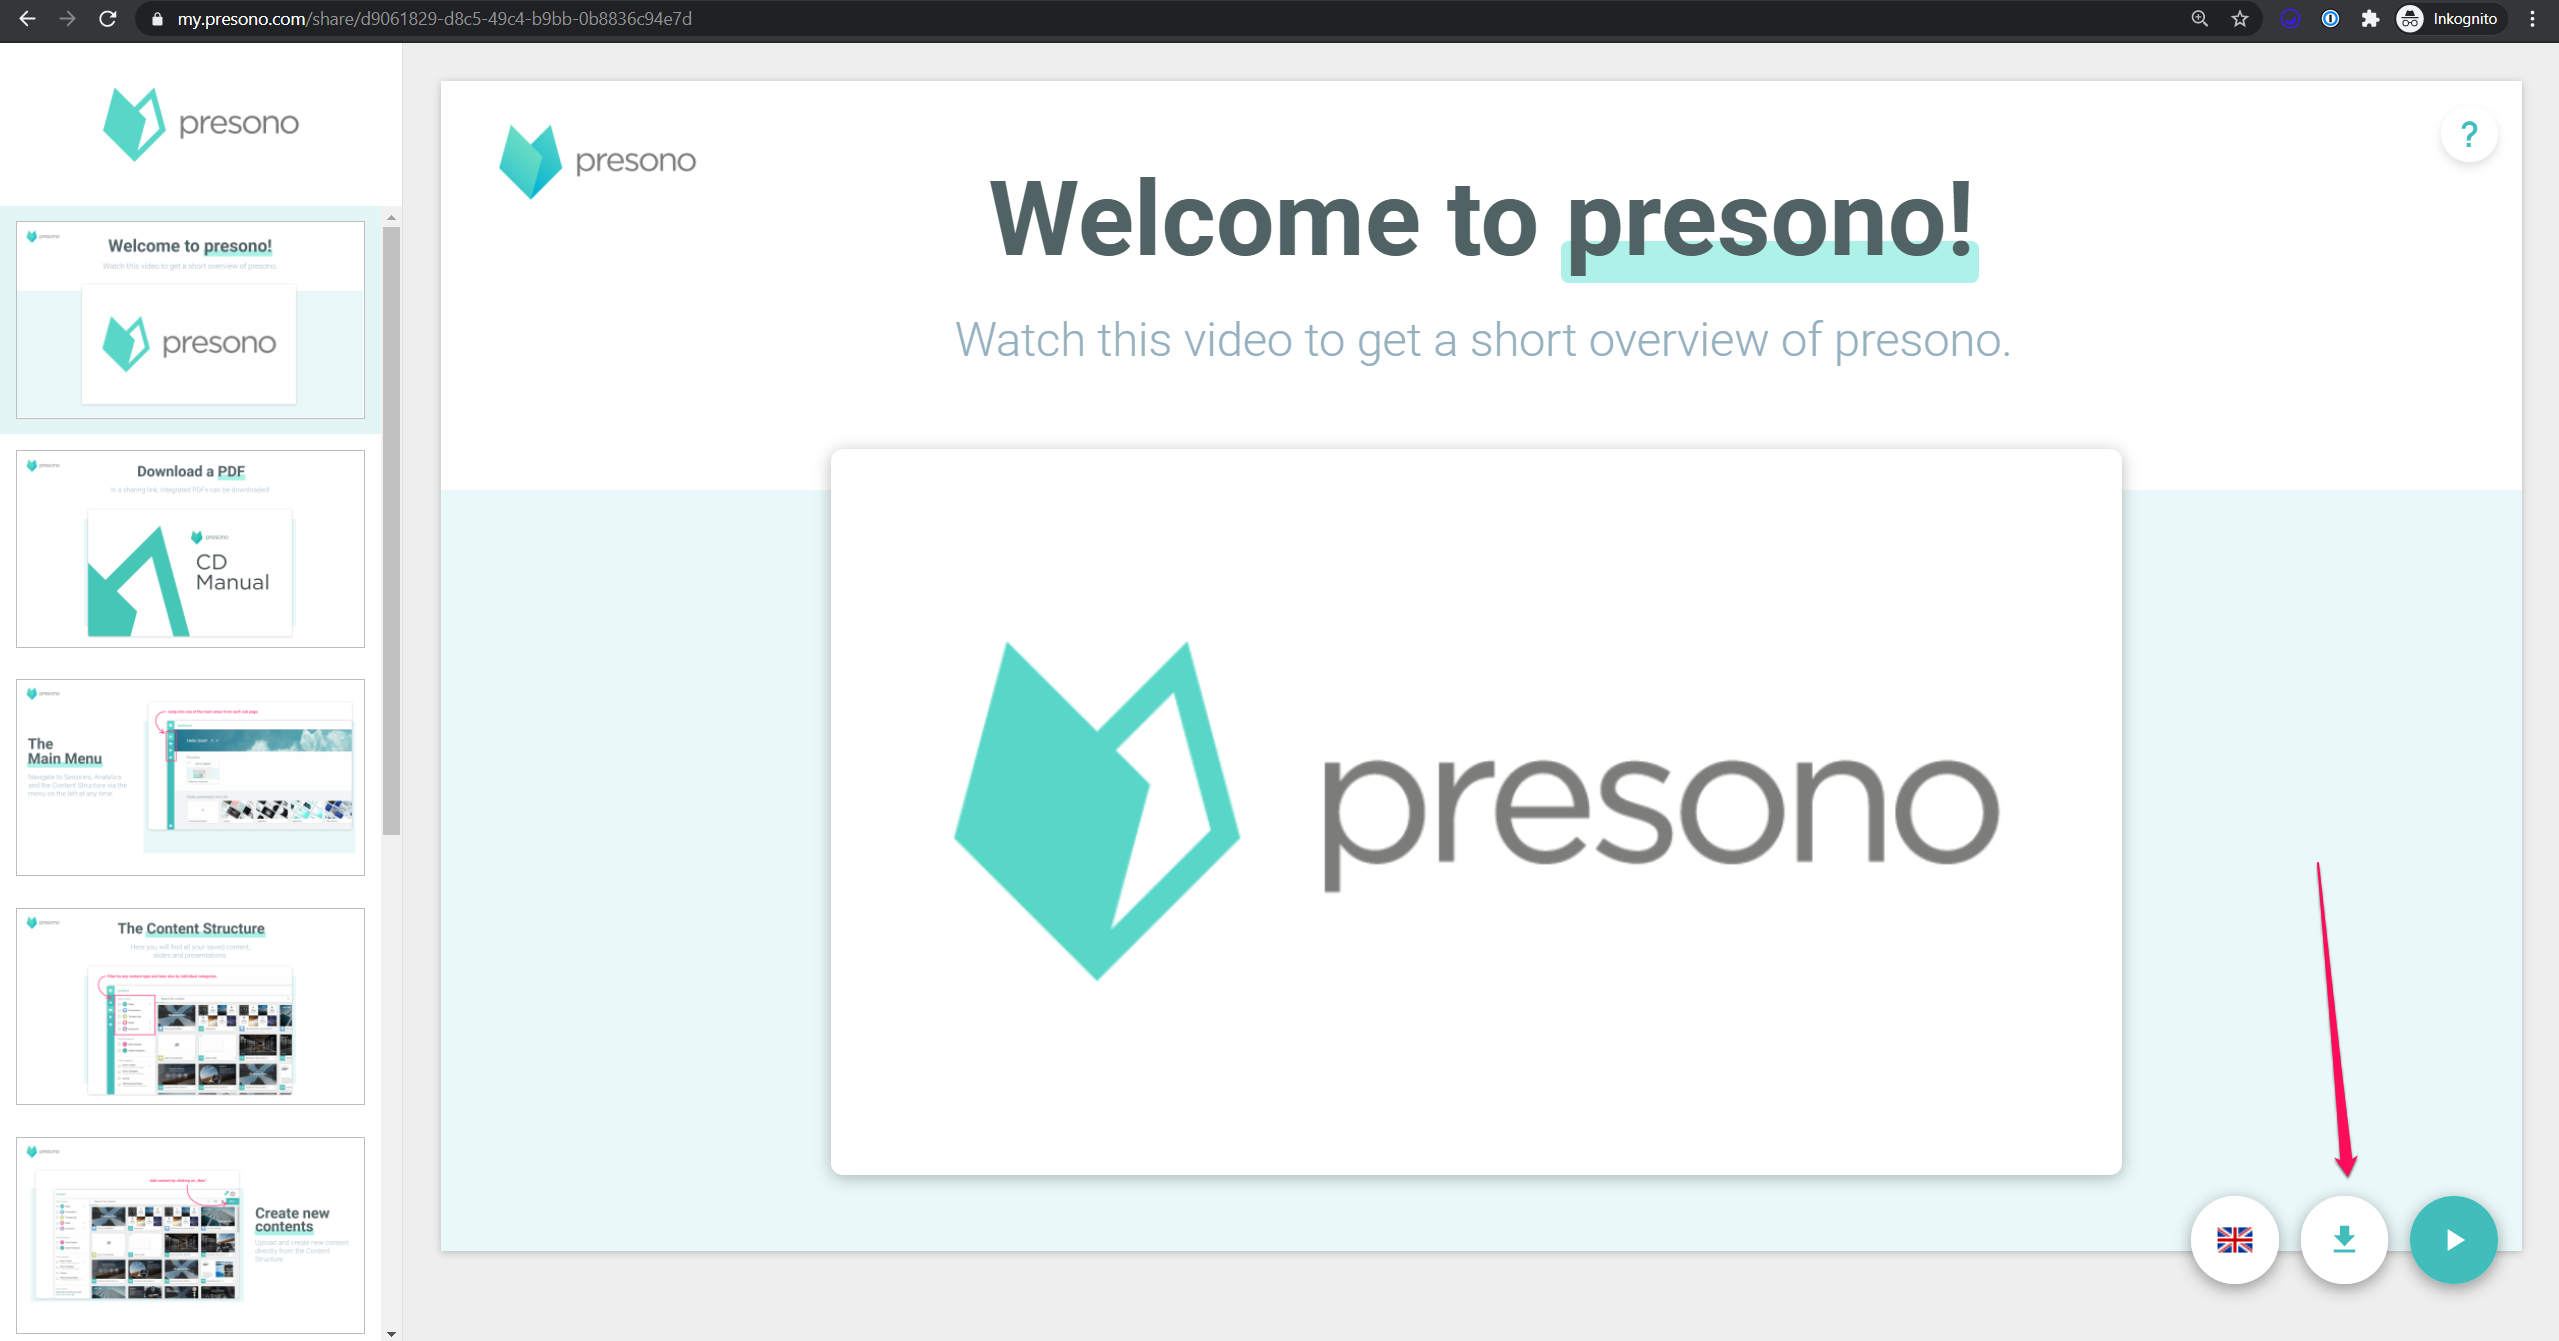2559x1341 pixels.
Task: Click the presono logo in the sidebar
Action: pos(201,124)
